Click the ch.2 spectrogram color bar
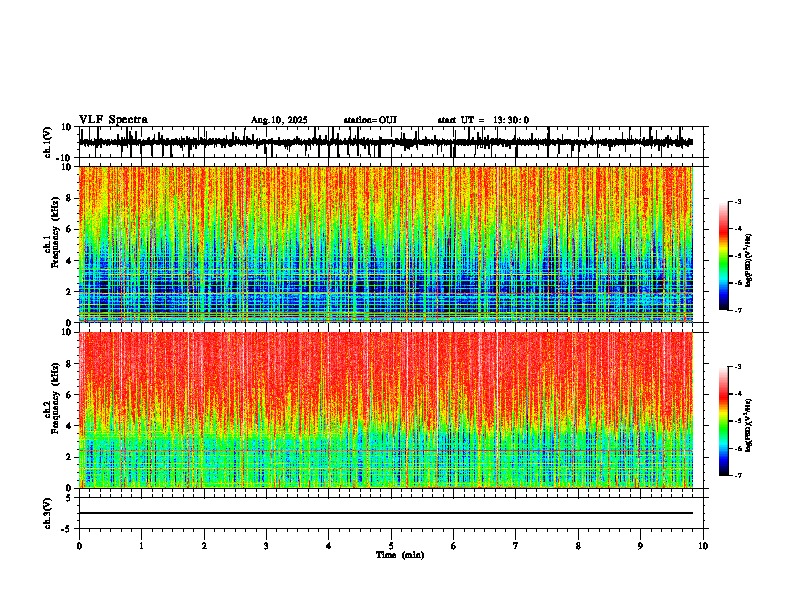 coord(723,421)
